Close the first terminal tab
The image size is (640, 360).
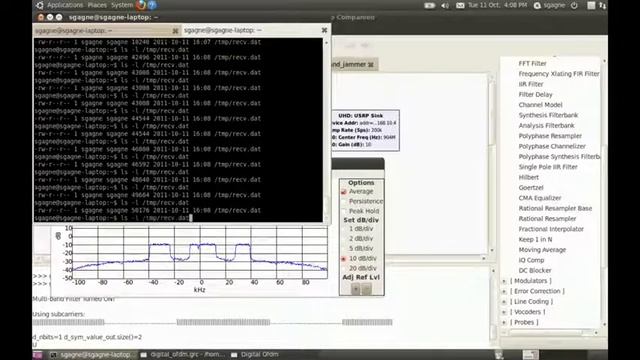[x=175, y=31]
